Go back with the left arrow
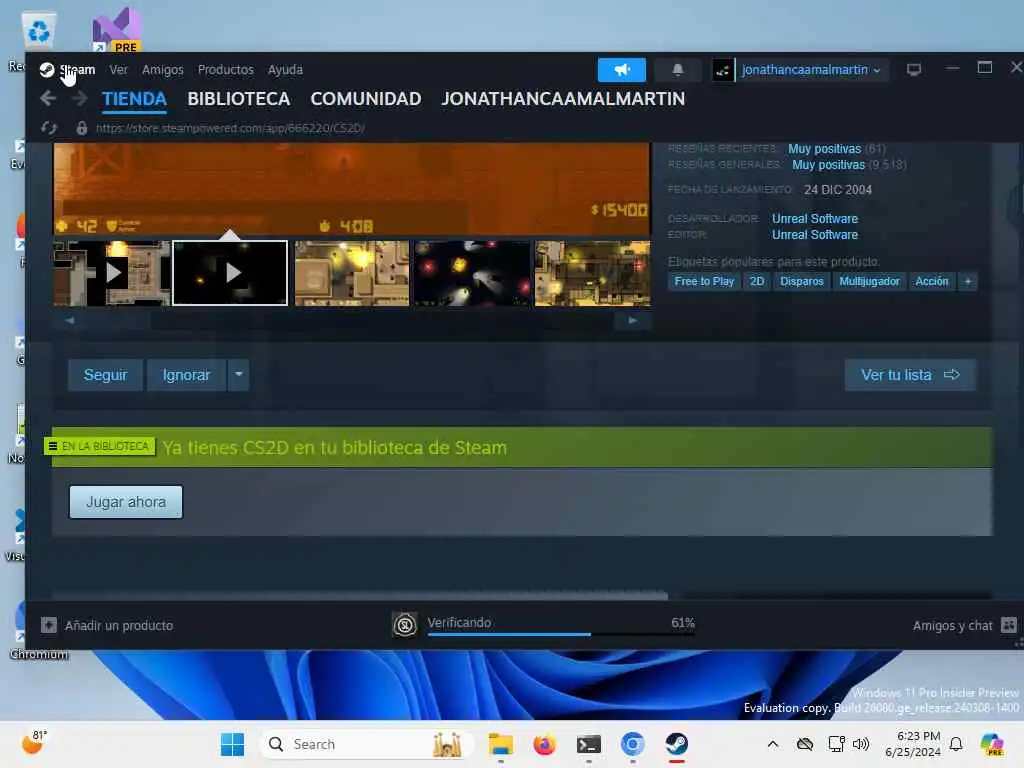Viewport: 1024px width, 768px height. tap(48, 99)
